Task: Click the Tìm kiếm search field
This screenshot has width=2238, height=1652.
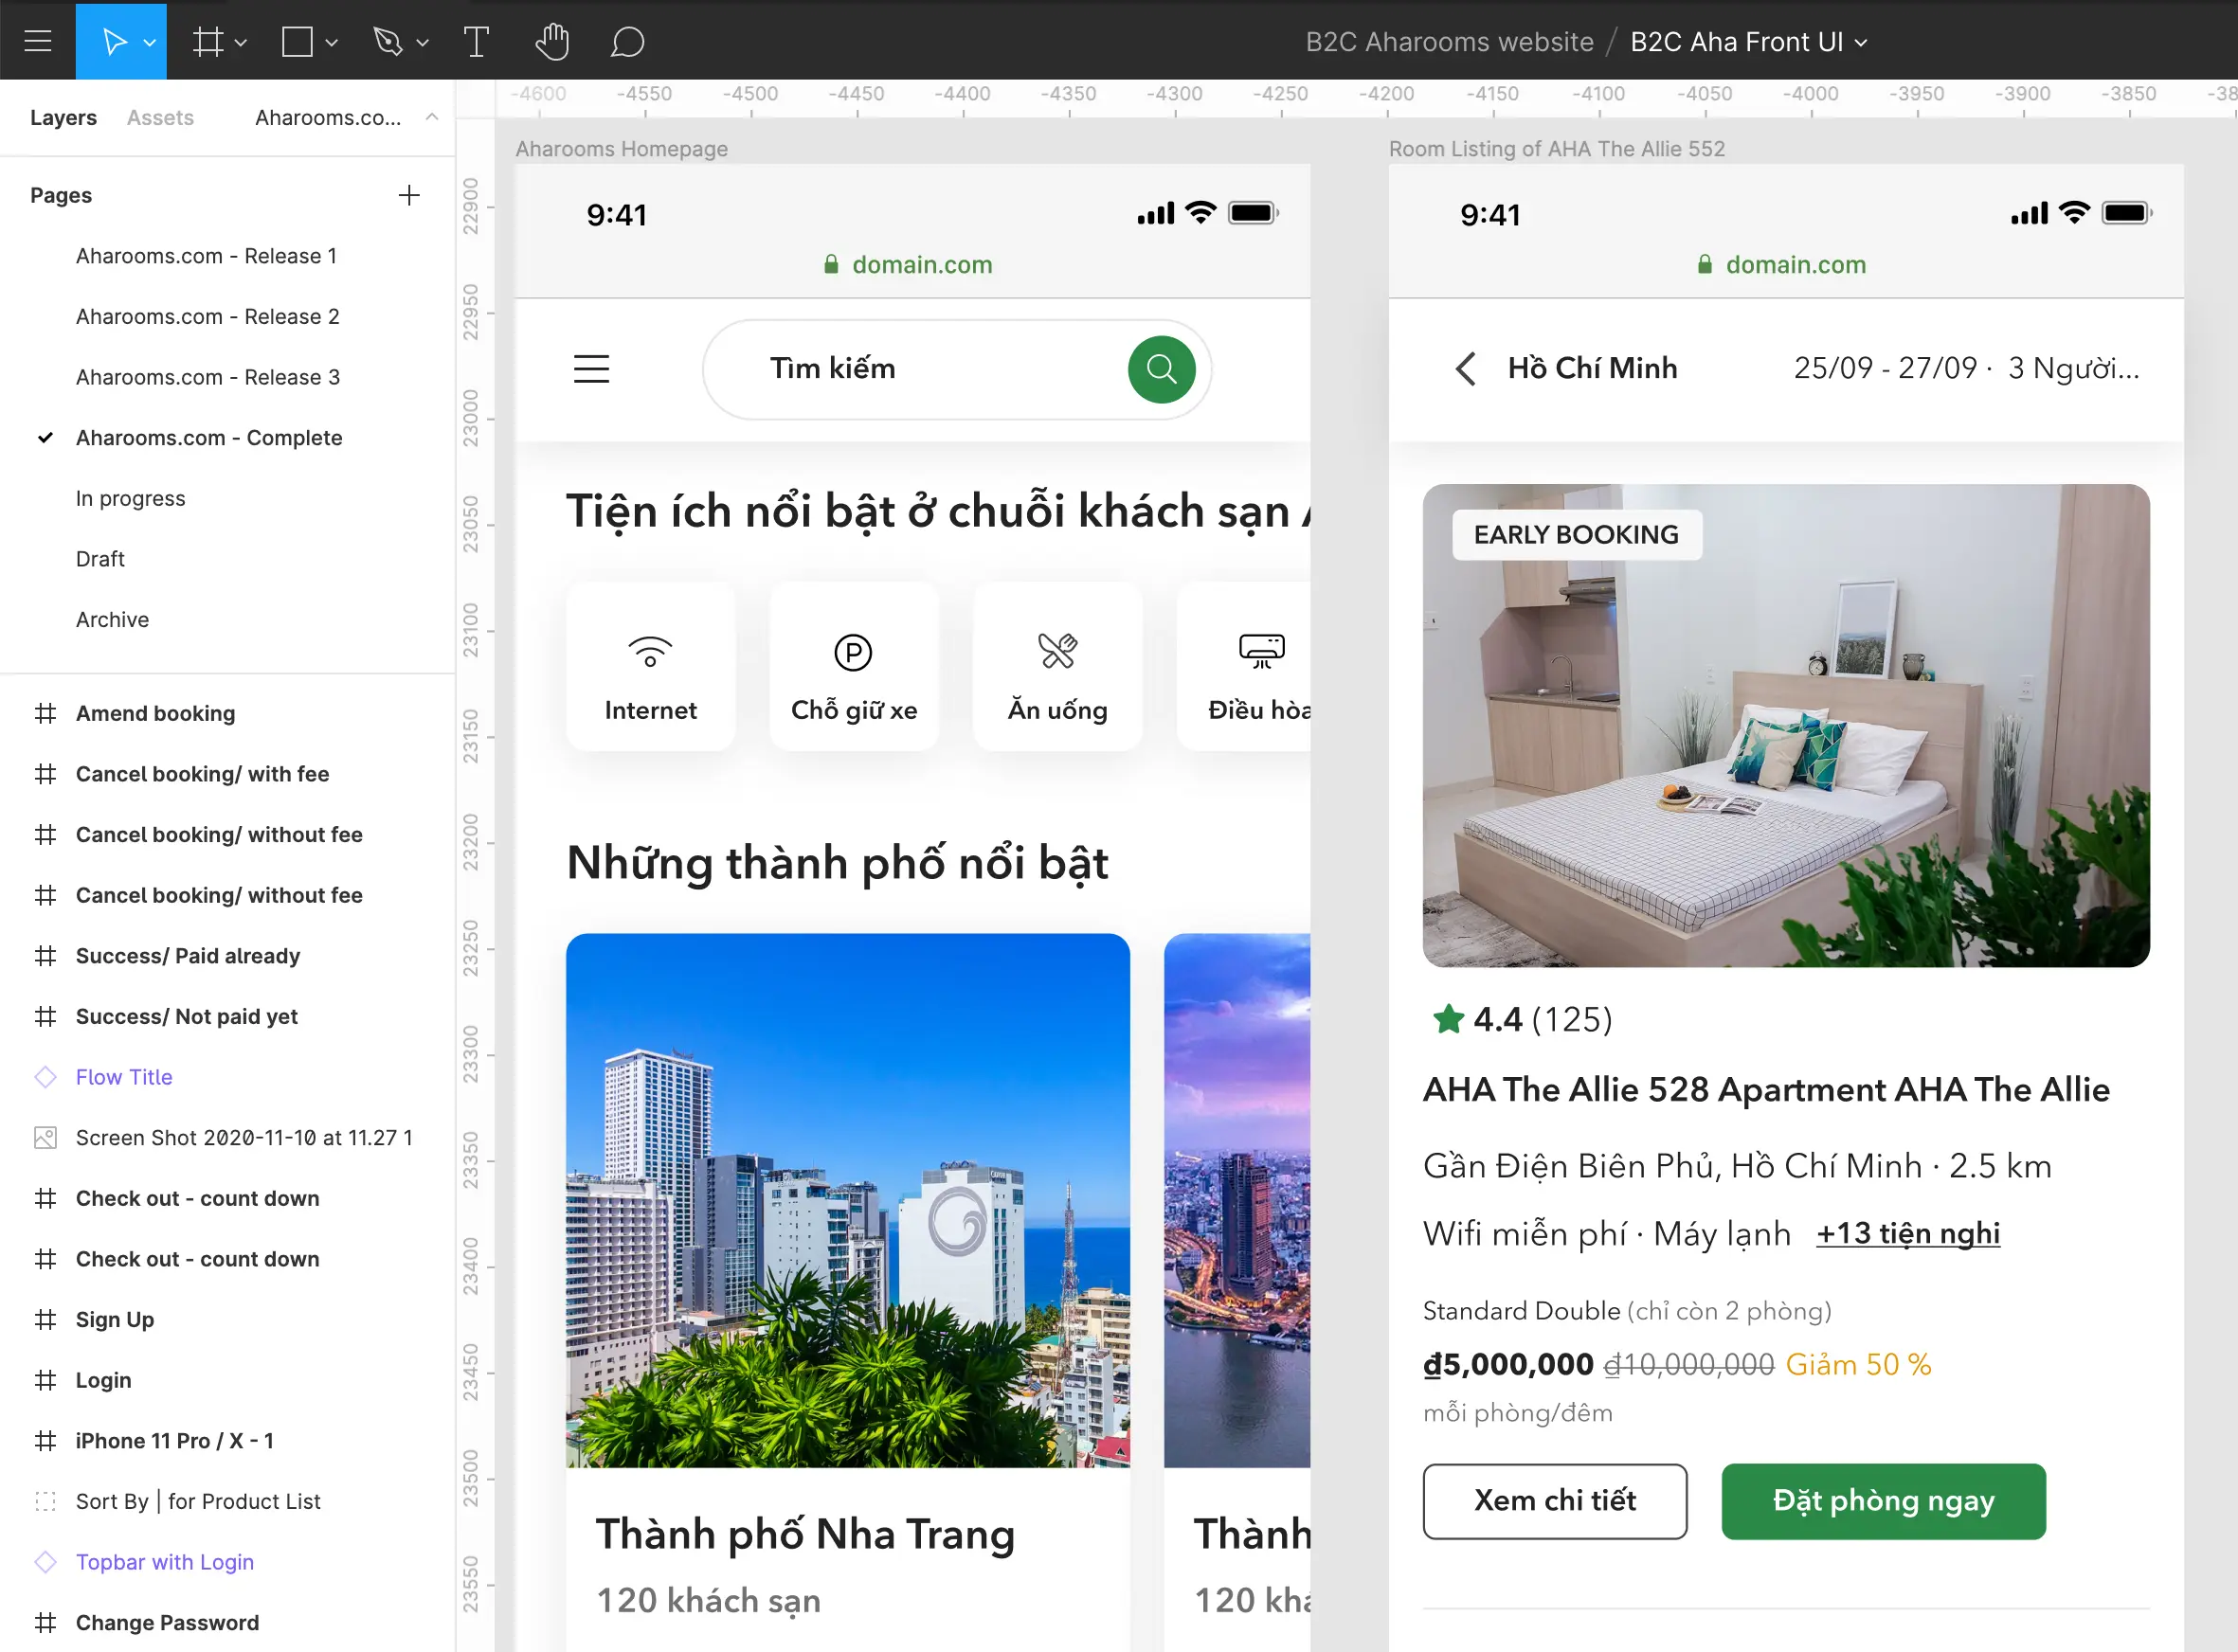Action: pos(956,369)
